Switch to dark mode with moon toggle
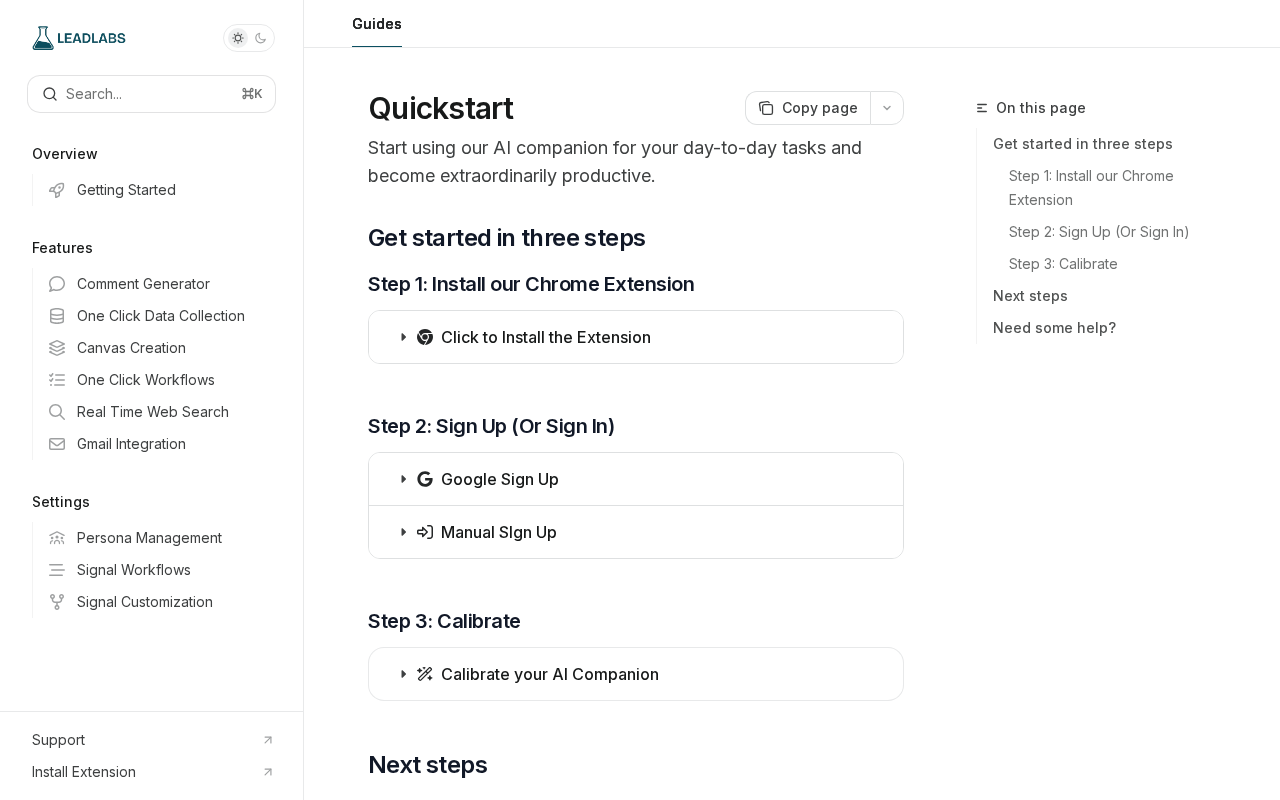This screenshot has height=800, width=1280. point(261,38)
